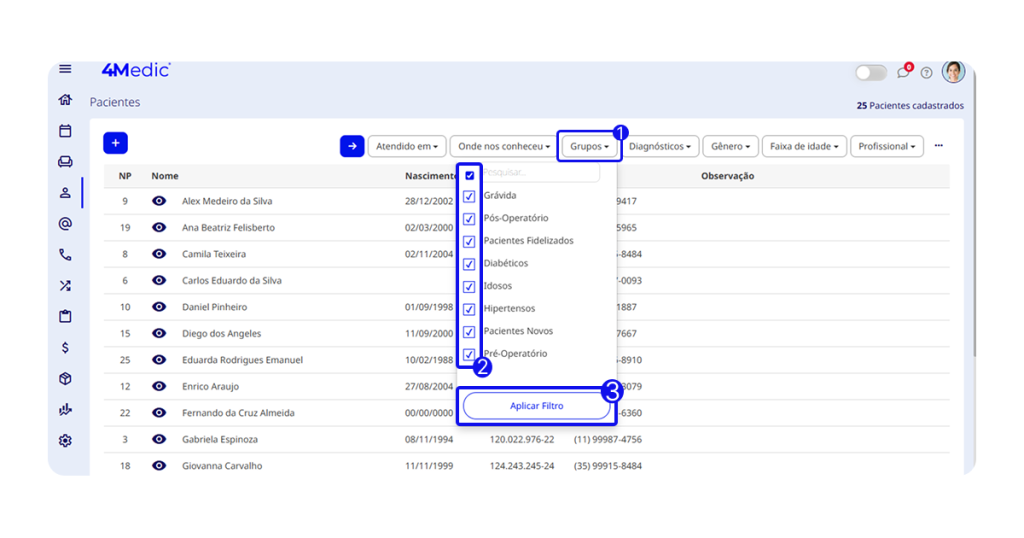Go to home via sidebar house icon
Screen dimensions: 1024x538
65,100
